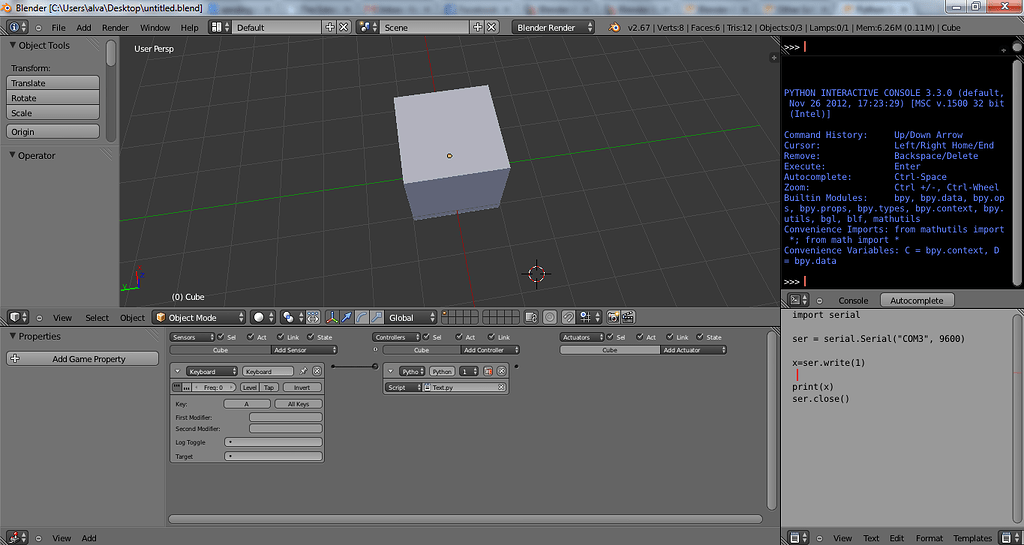Screen dimensions: 1024x545
Task: Remove the Python controller with X icon
Action: (501, 371)
